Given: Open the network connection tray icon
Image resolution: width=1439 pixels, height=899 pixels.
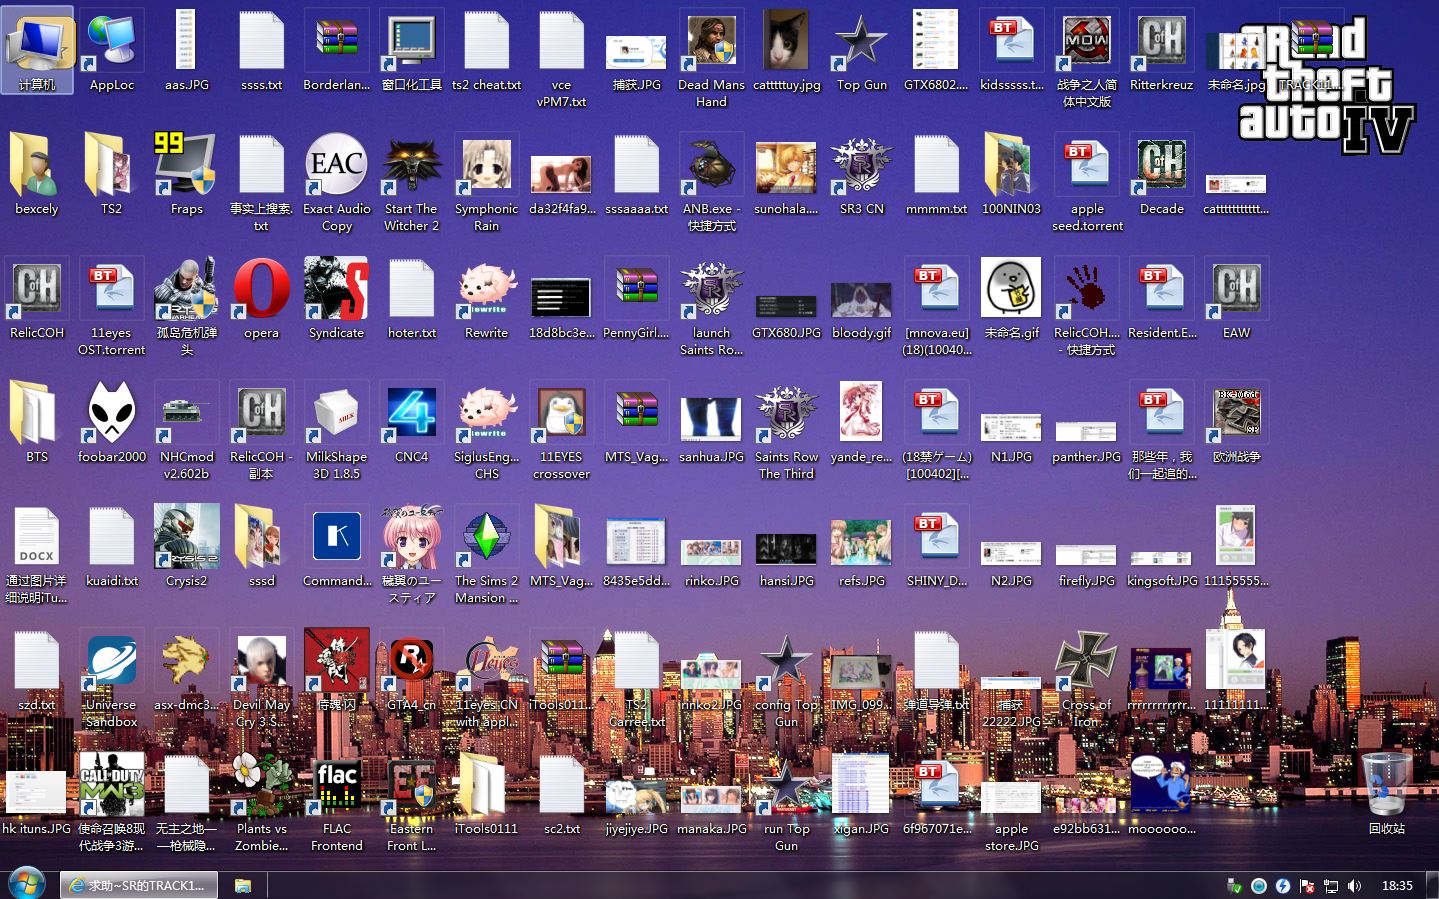Looking at the screenshot, I should pyautogui.click(x=1331, y=886).
